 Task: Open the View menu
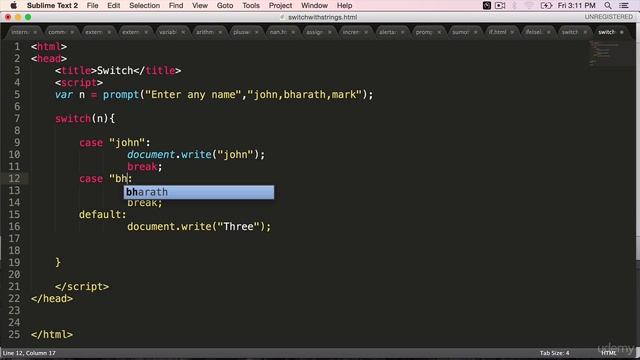click(x=200, y=5)
